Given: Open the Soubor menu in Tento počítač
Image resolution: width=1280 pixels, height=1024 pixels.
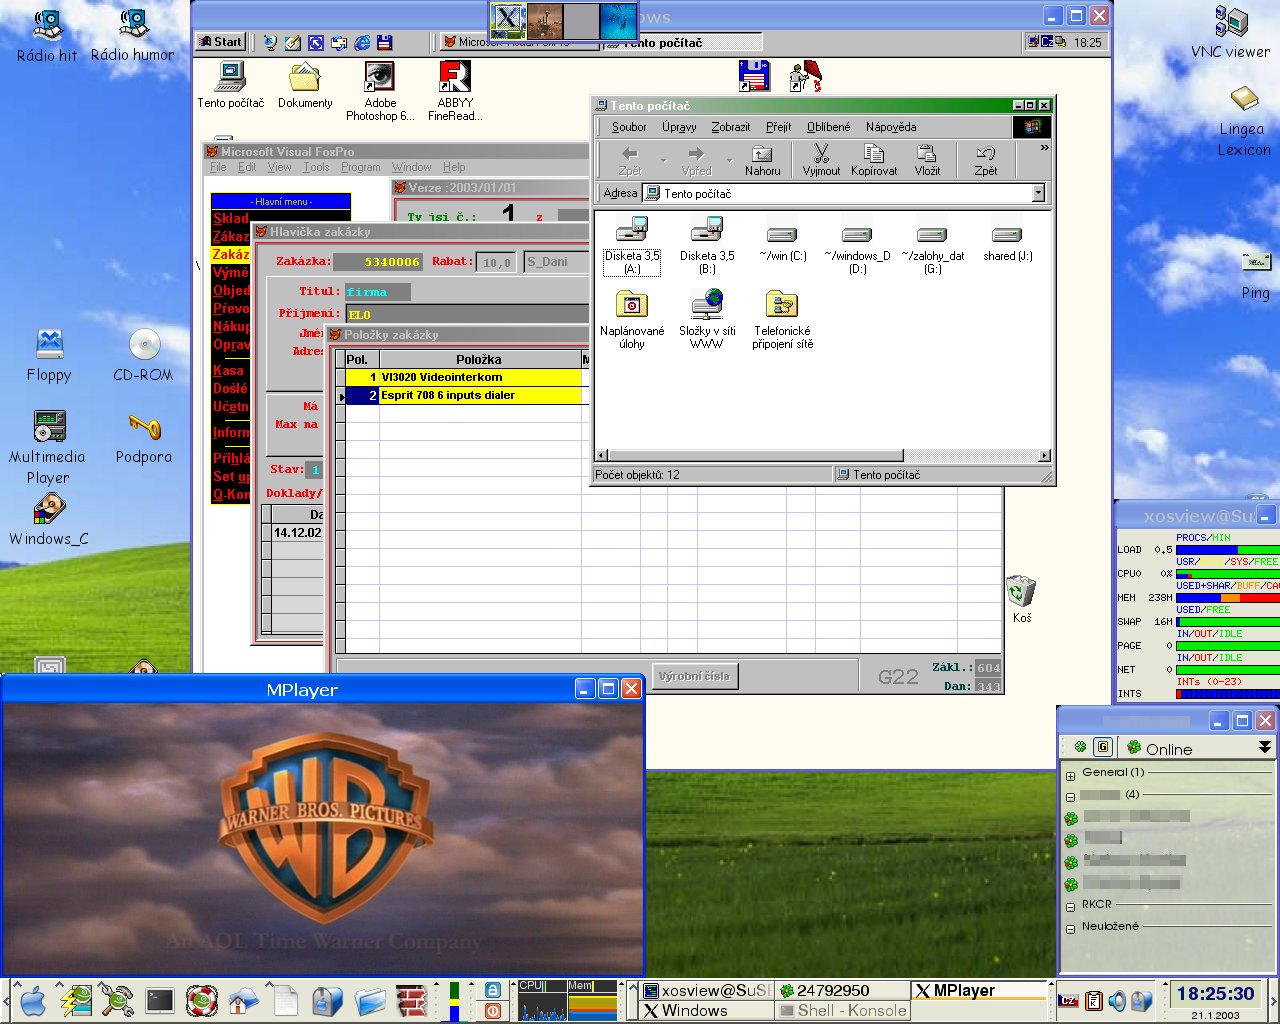Looking at the screenshot, I should tap(629, 127).
